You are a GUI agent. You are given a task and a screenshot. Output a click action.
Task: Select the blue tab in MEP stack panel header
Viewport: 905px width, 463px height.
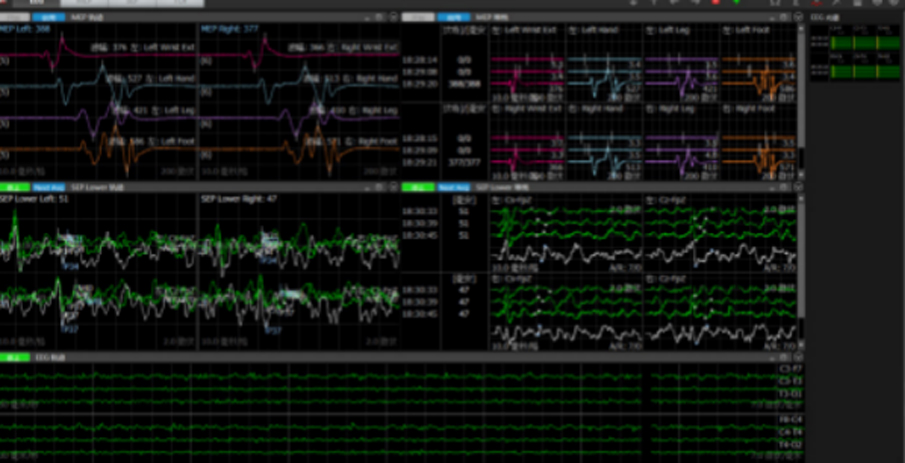pos(455,17)
